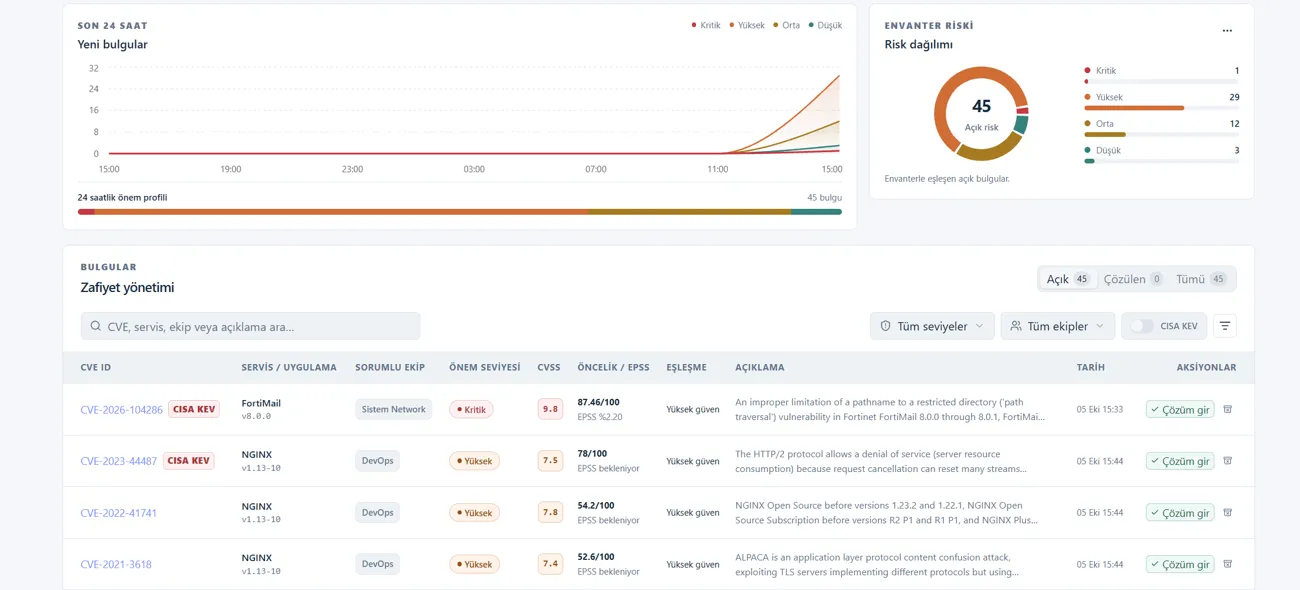
Task: Click the ÖNCELİK / EPSS column header
Action: [x=613, y=367]
